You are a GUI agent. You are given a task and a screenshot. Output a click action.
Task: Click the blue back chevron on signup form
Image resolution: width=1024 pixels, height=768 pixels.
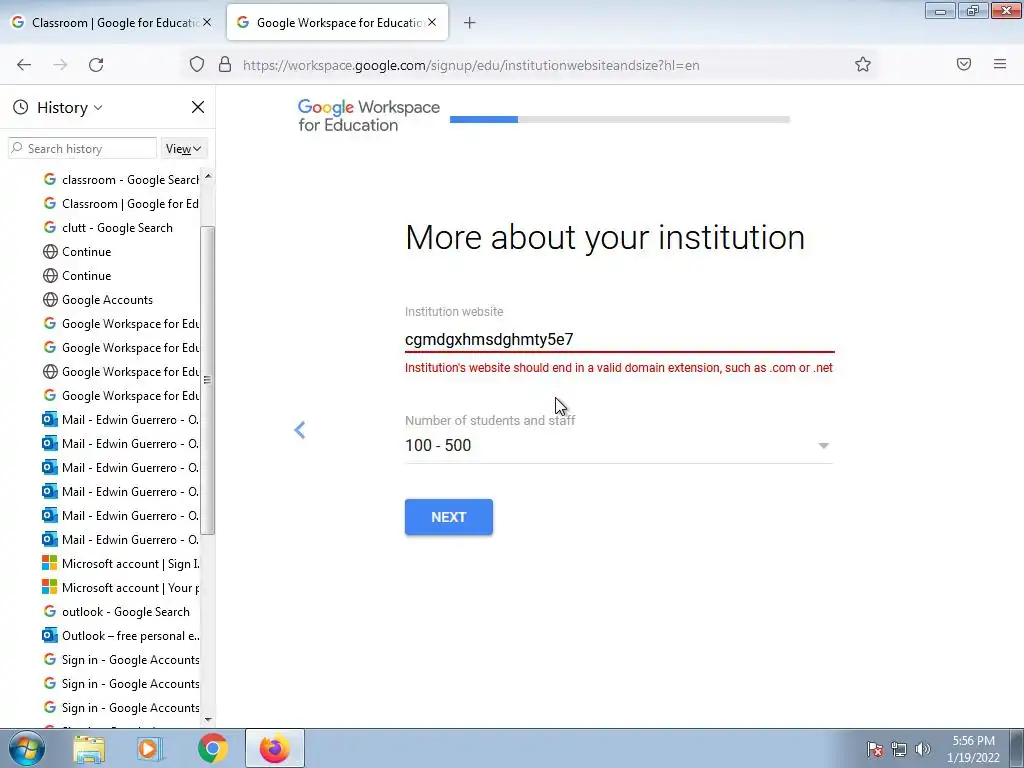(x=300, y=430)
